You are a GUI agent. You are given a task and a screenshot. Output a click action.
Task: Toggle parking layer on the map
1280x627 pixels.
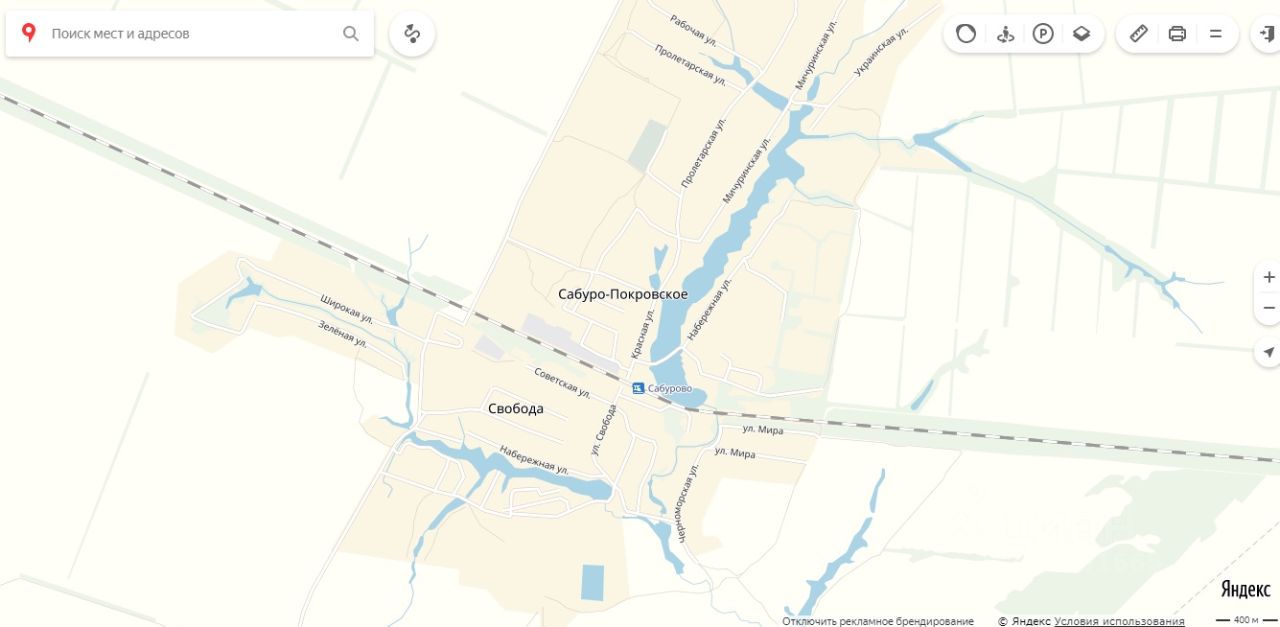click(x=1043, y=34)
